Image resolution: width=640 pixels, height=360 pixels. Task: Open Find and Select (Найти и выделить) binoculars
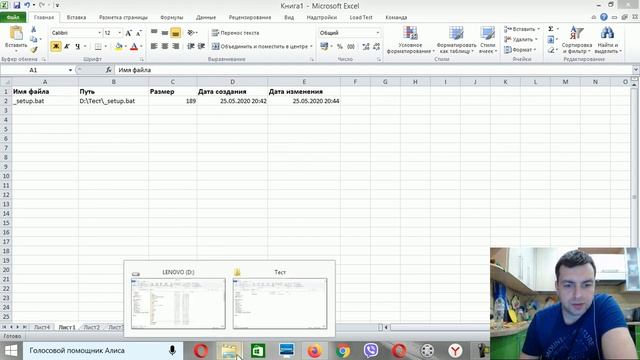point(608,40)
